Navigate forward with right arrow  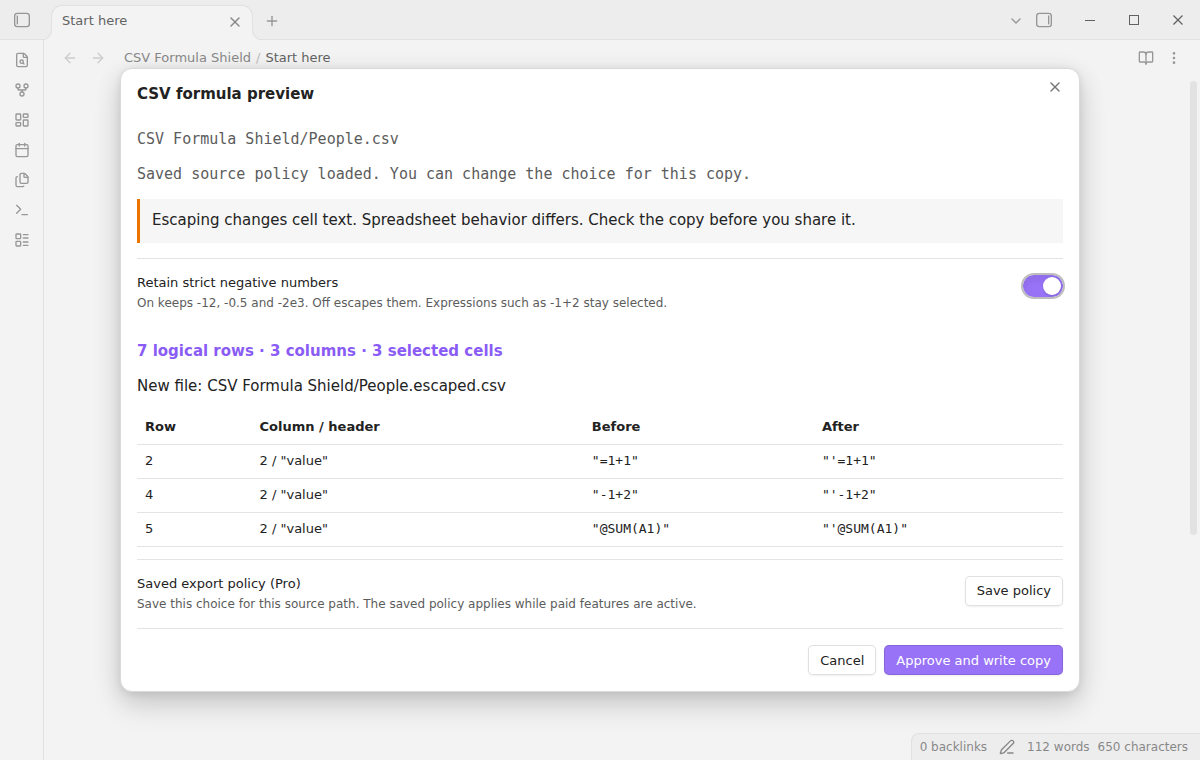[x=98, y=58]
